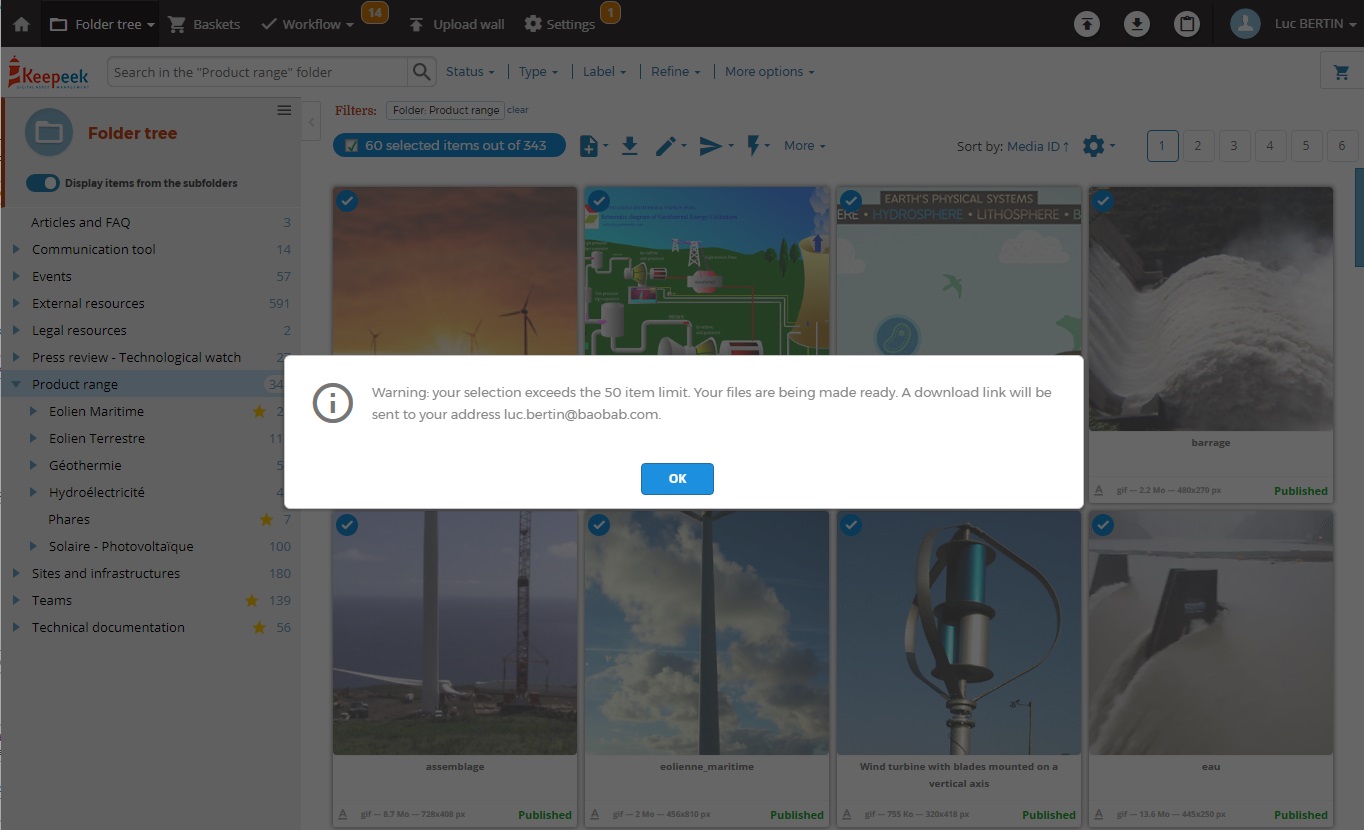Open the Baskets cart icon
The height and width of the screenshot is (830, 1364).
pyautogui.click(x=177, y=24)
